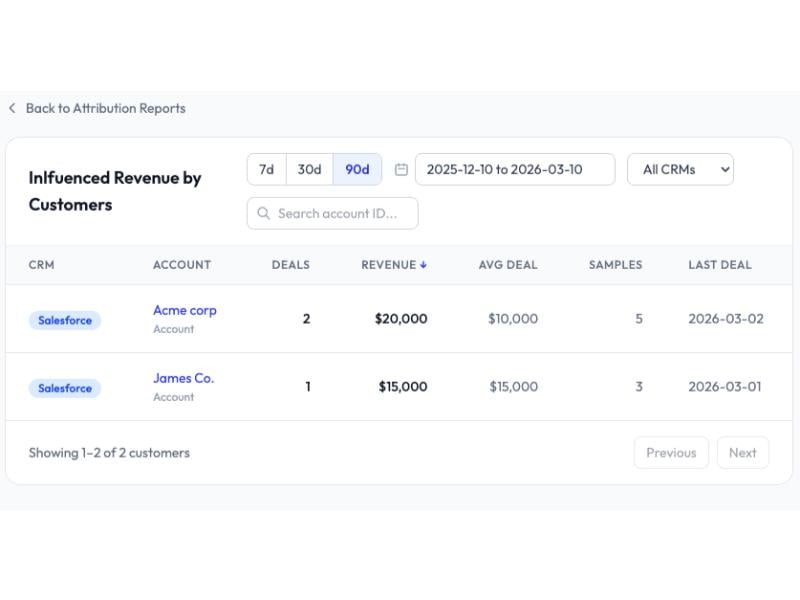
Task: Click the Previous pagination button
Action: [x=671, y=452]
